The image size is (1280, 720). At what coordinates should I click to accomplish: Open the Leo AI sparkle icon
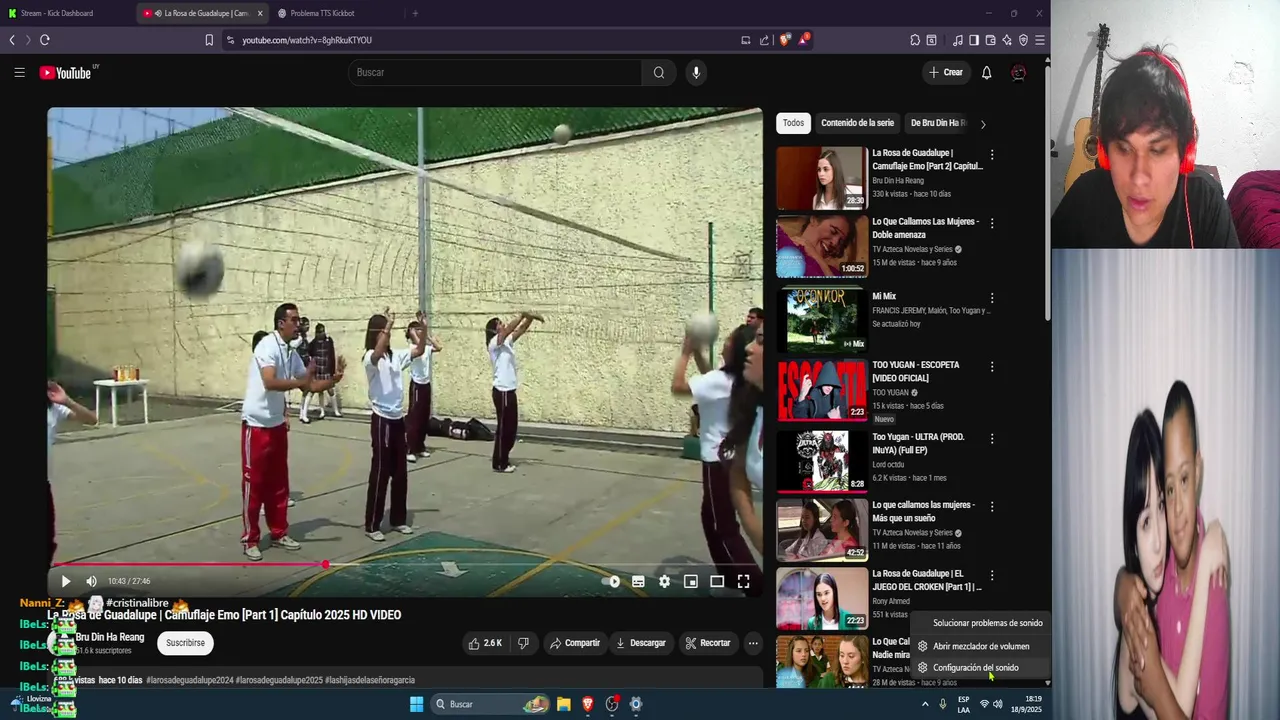point(1007,40)
